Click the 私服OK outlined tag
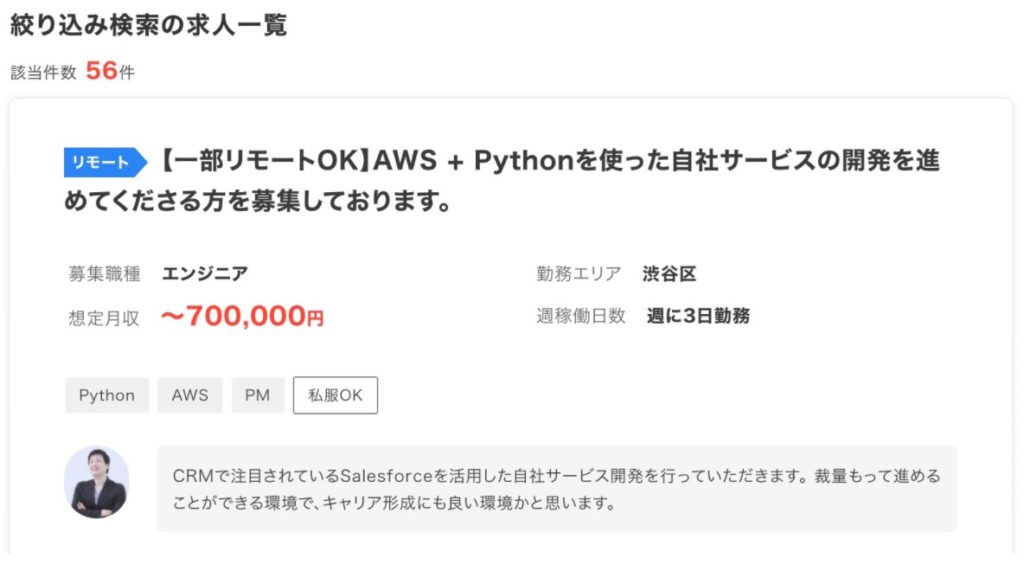This screenshot has width=1024, height=571. point(335,395)
